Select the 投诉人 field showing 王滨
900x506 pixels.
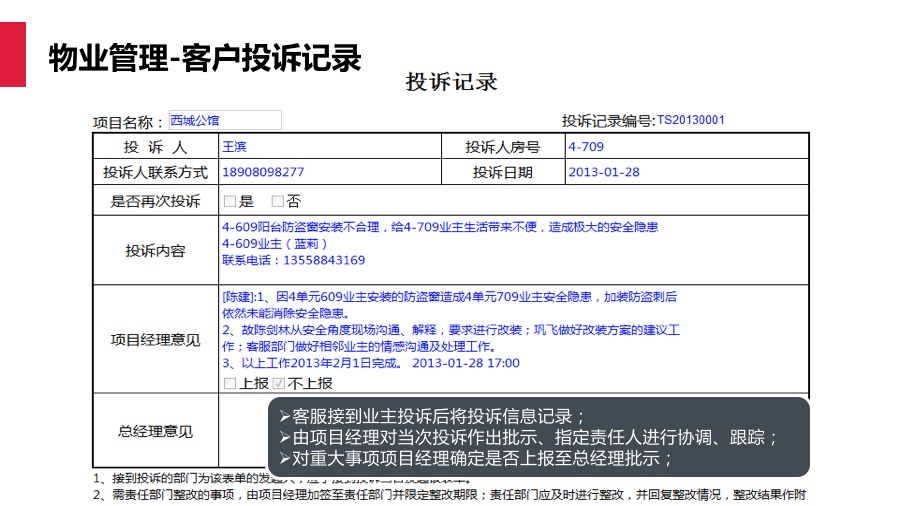click(330, 147)
